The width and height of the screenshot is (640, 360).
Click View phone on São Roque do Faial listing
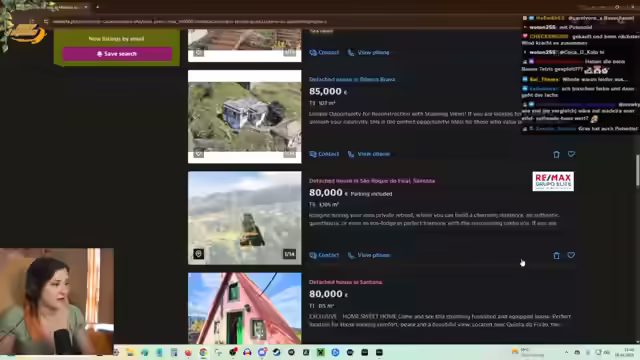[x=369, y=255]
